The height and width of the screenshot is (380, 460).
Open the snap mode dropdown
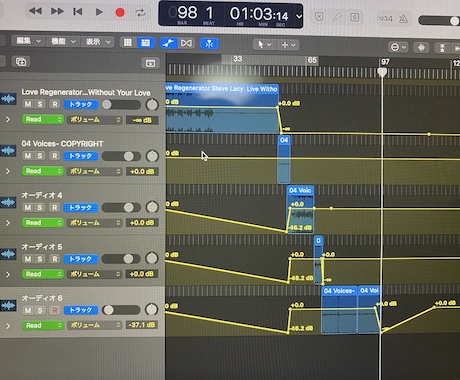tap(398, 47)
